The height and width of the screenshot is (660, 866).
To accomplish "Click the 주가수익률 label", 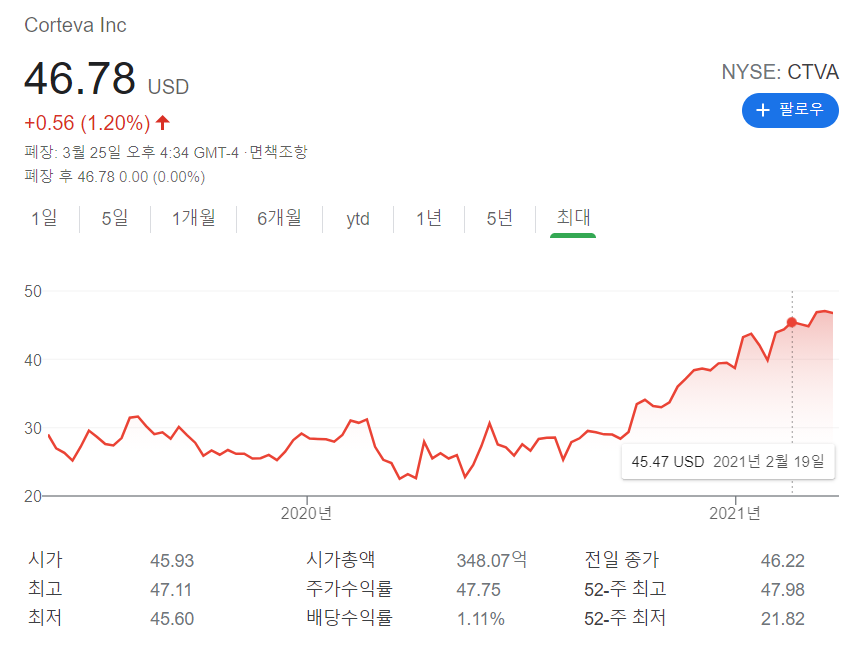I will pyautogui.click(x=350, y=589).
